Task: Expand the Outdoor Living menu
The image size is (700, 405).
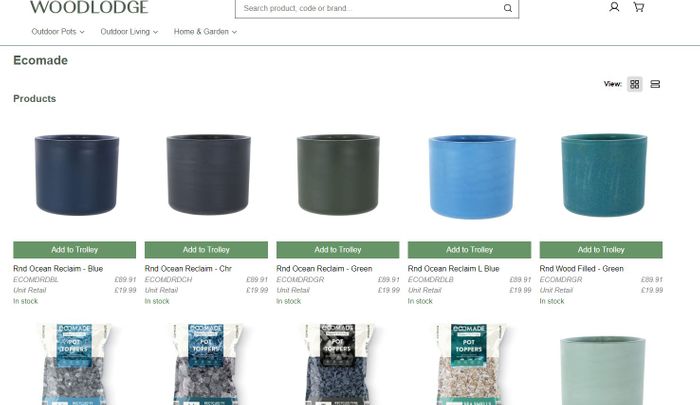Action: coord(129,32)
